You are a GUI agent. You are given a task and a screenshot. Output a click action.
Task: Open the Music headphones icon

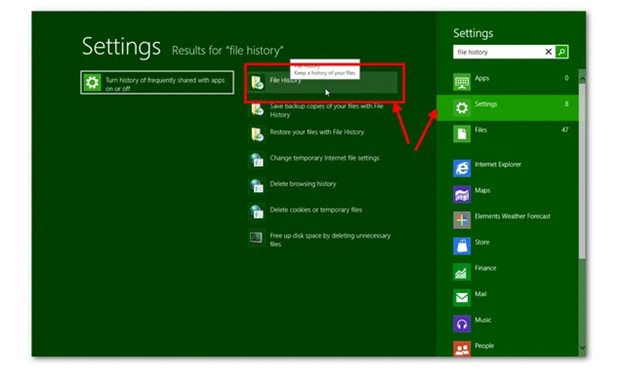pyautogui.click(x=462, y=324)
